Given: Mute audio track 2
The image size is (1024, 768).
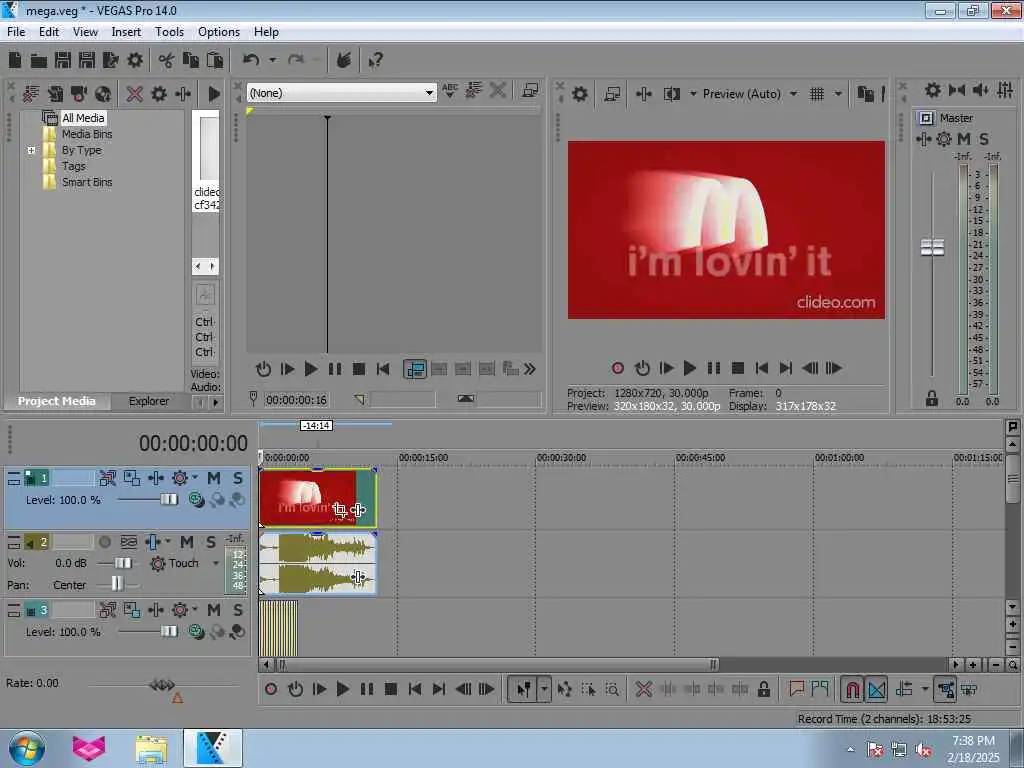Looking at the screenshot, I should 187,542.
